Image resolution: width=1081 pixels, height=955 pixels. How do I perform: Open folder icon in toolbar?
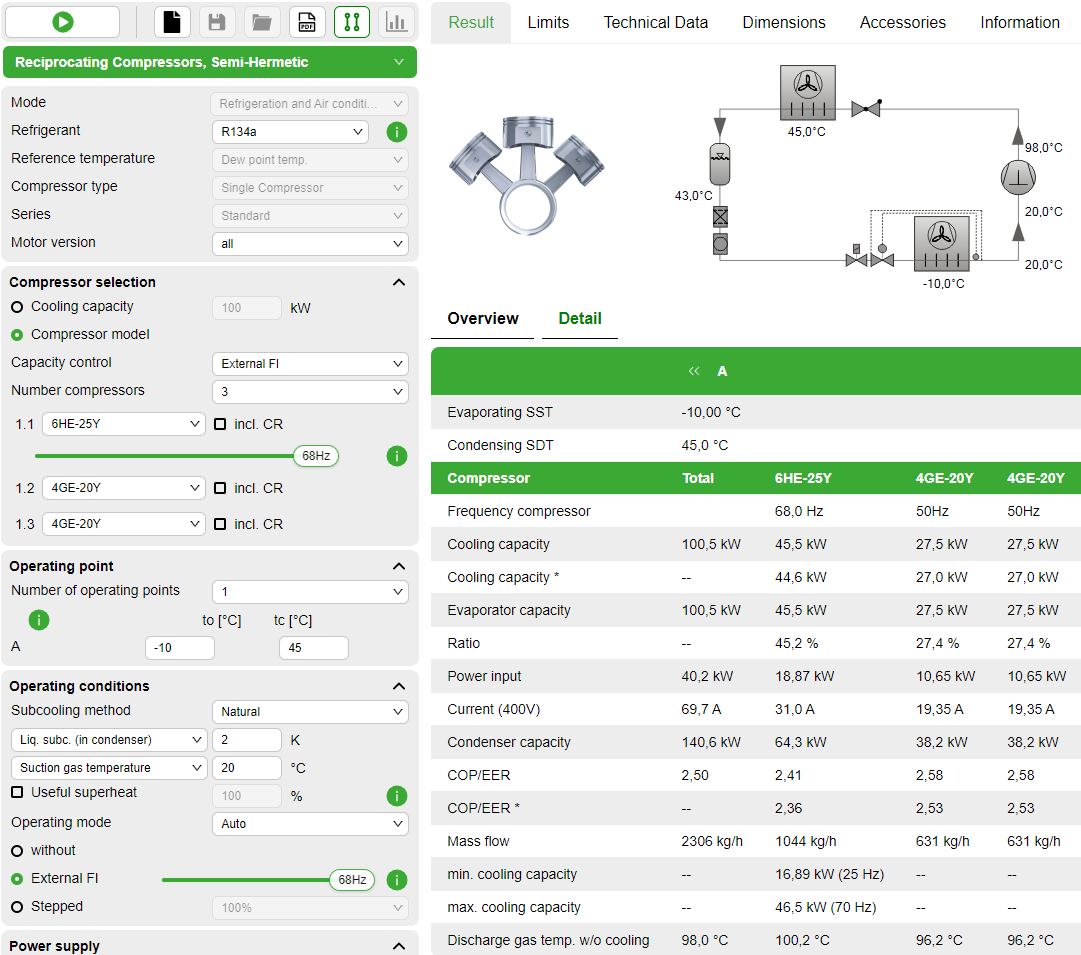pyautogui.click(x=261, y=22)
